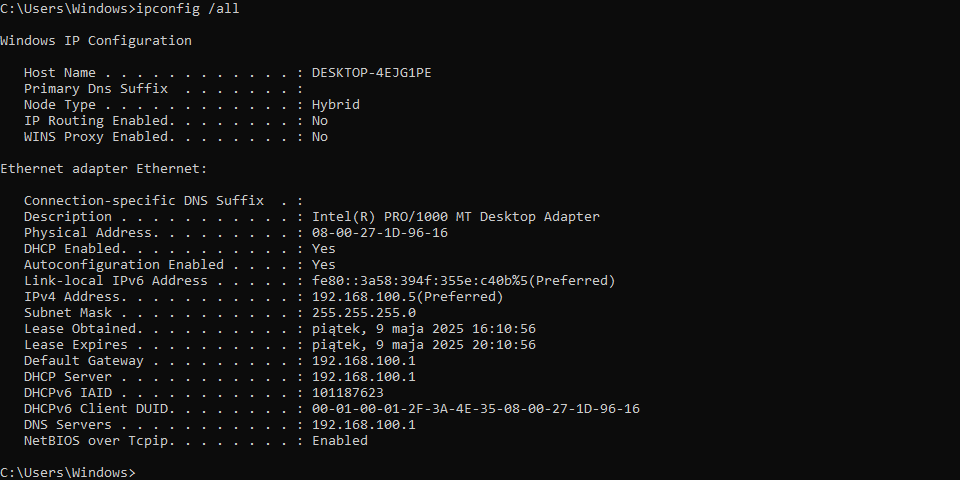This screenshot has width=960, height=480.
Task: Click the subnet mask 255.255.255.0
Action: pyautogui.click(x=364, y=313)
